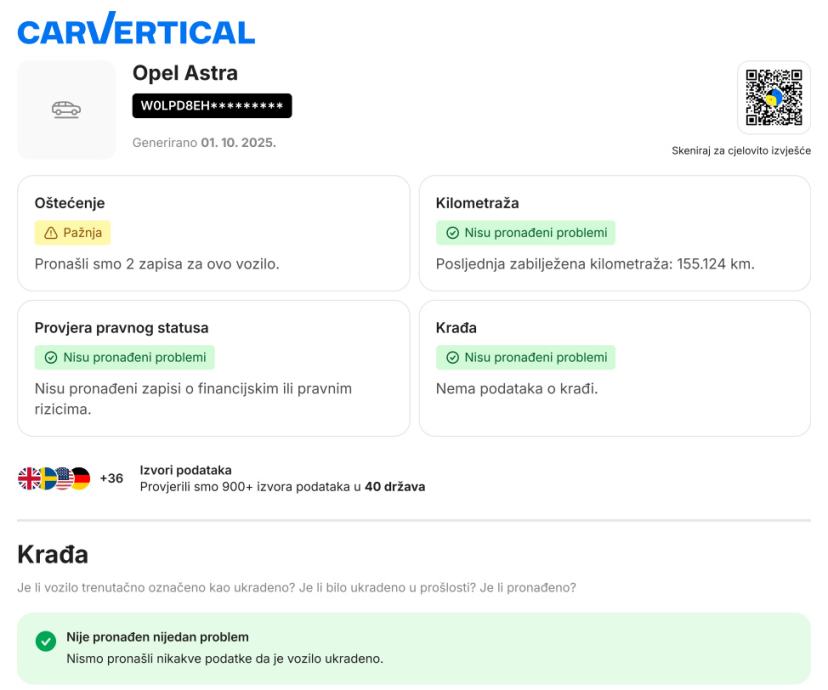Image resolution: width=828 pixels, height=690 pixels.
Task: Click the check icon under Provjera pravnog statusa
Action: click(49, 357)
